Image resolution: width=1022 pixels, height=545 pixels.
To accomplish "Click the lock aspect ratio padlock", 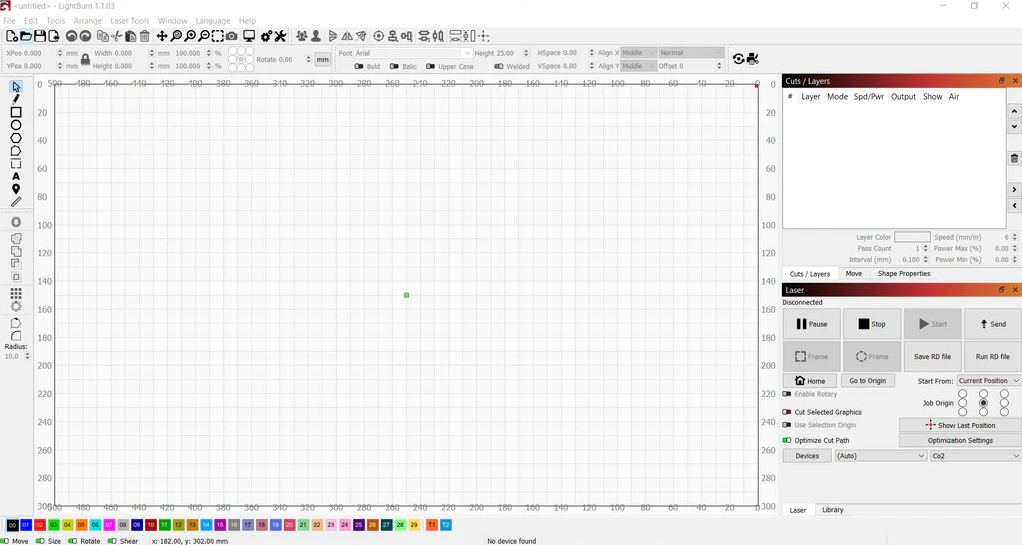I will 85,60.
